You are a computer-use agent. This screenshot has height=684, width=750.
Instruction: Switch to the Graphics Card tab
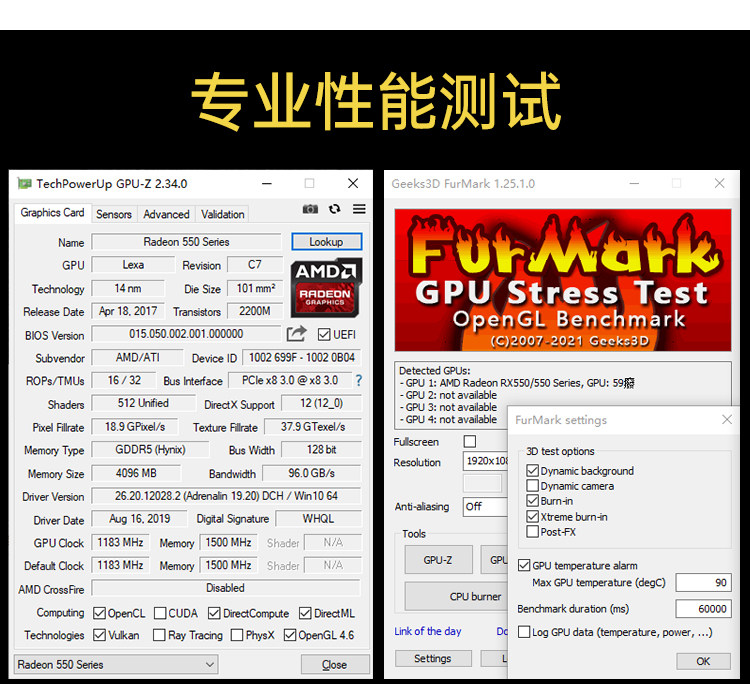pyautogui.click(x=52, y=212)
